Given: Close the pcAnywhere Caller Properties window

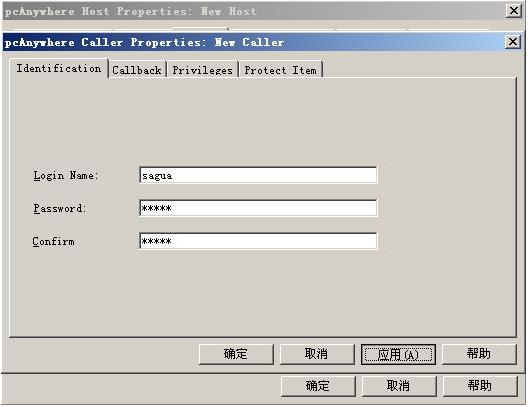Looking at the screenshot, I should tap(513, 42).
